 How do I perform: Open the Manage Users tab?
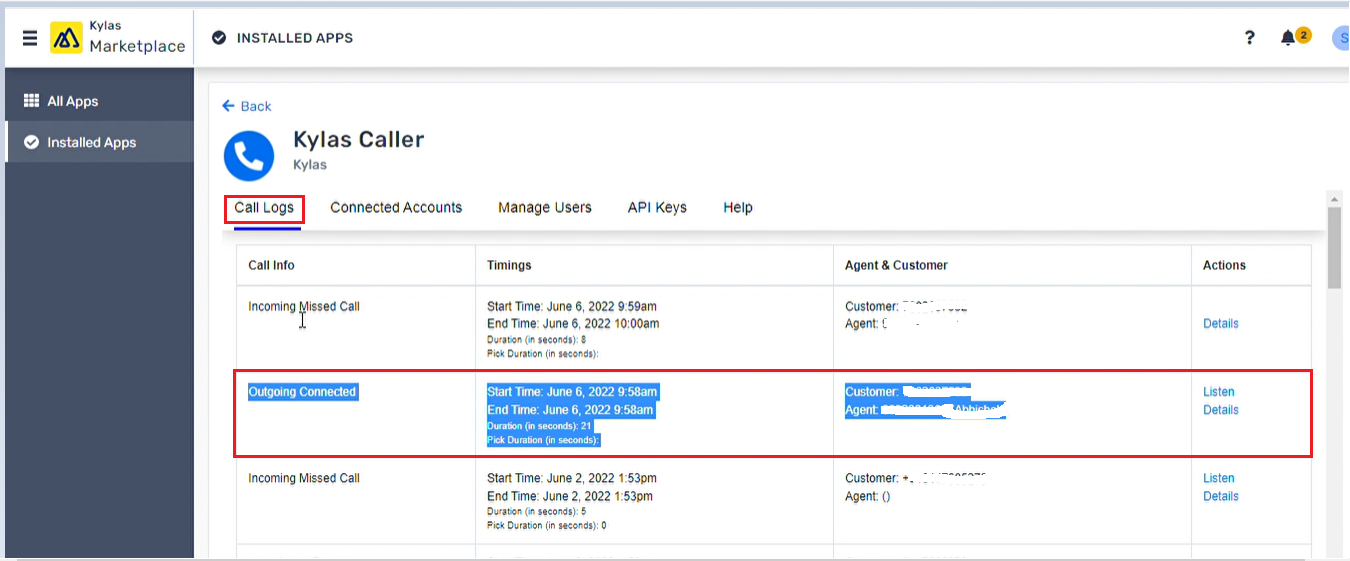pos(545,208)
